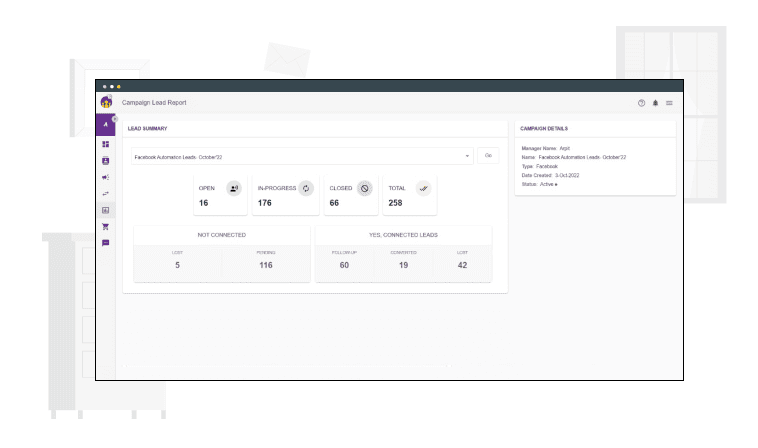
Task: Open the chat message icon in sidebar
Action: 106,245
